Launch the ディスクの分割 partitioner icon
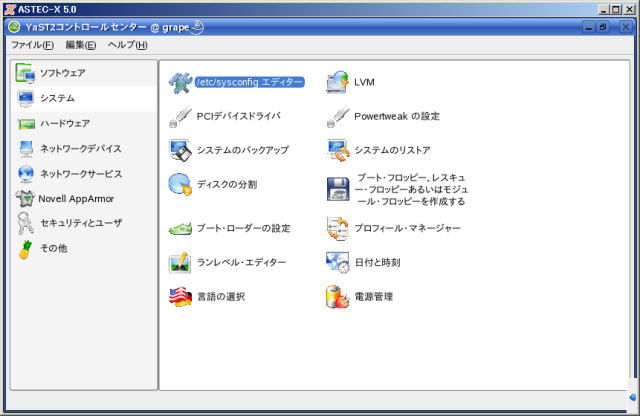This screenshot has height=416, width=640. 180,184
